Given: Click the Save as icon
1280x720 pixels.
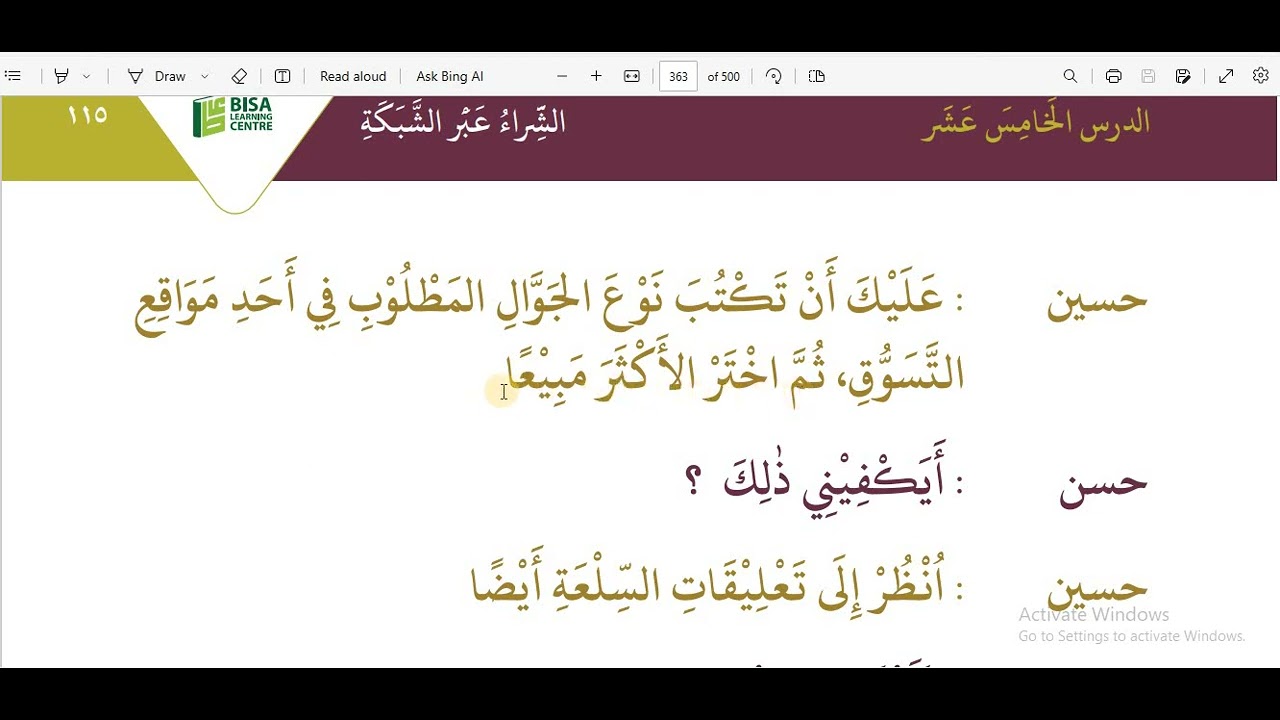Looking at the screenshot, I should [1183, 76].
